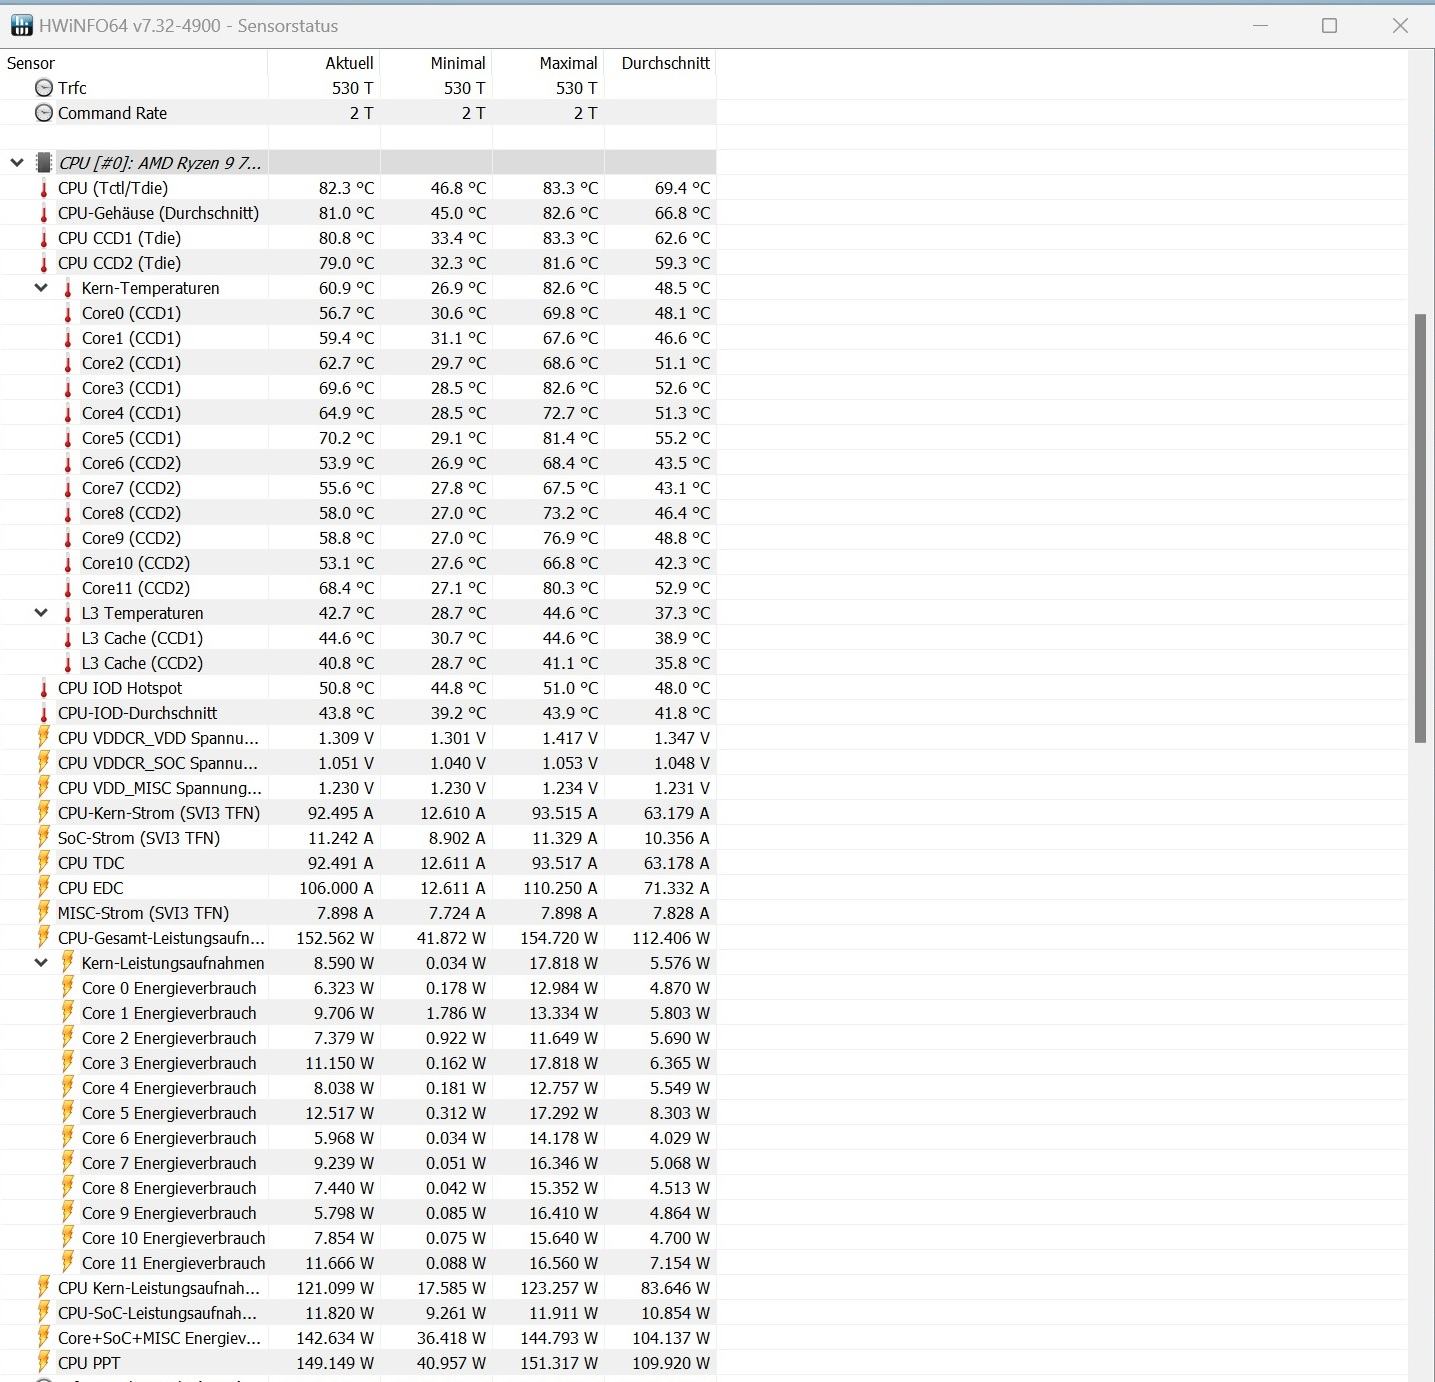1435x1382 pixels.
Task: Click the Durchschnitt column header
Action: point(660,63)
